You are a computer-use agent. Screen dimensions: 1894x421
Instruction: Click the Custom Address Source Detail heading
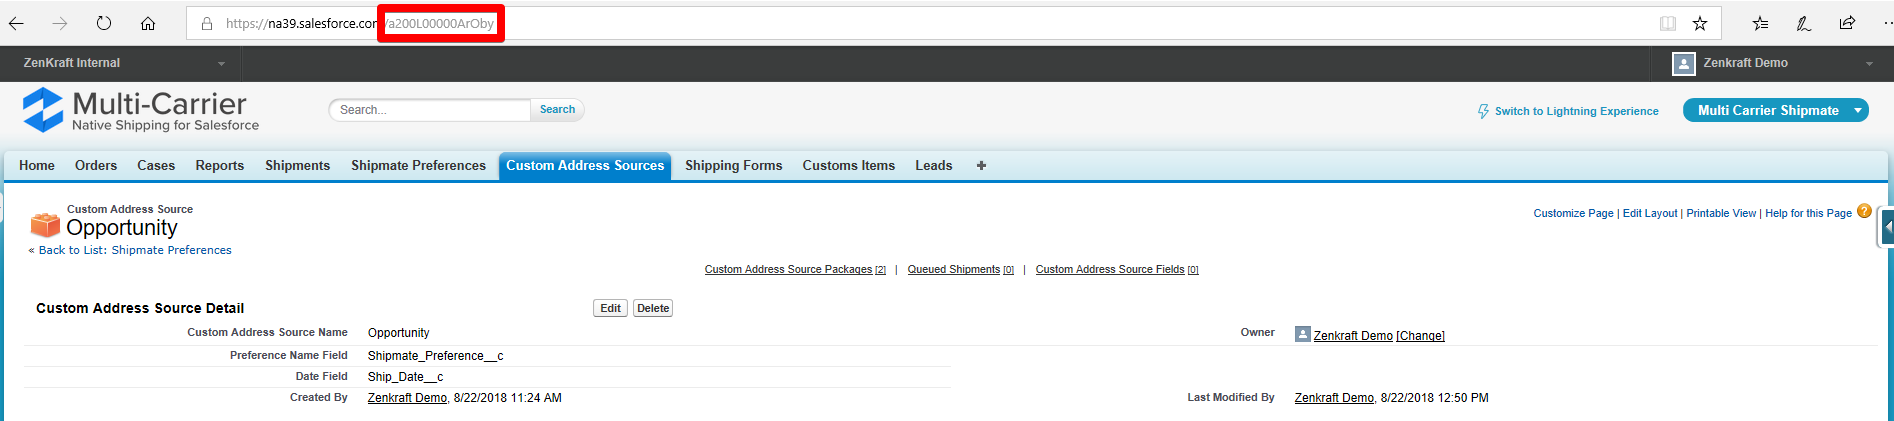(140, 308)
